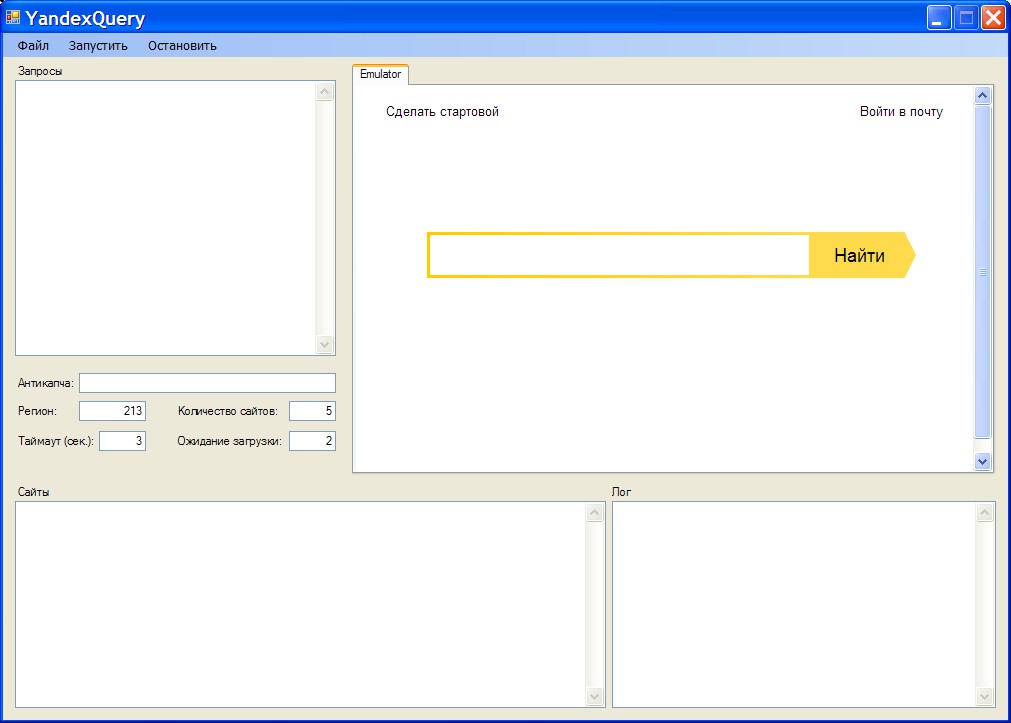Click the Лог scrollbar up arrow

click(985, 513)
